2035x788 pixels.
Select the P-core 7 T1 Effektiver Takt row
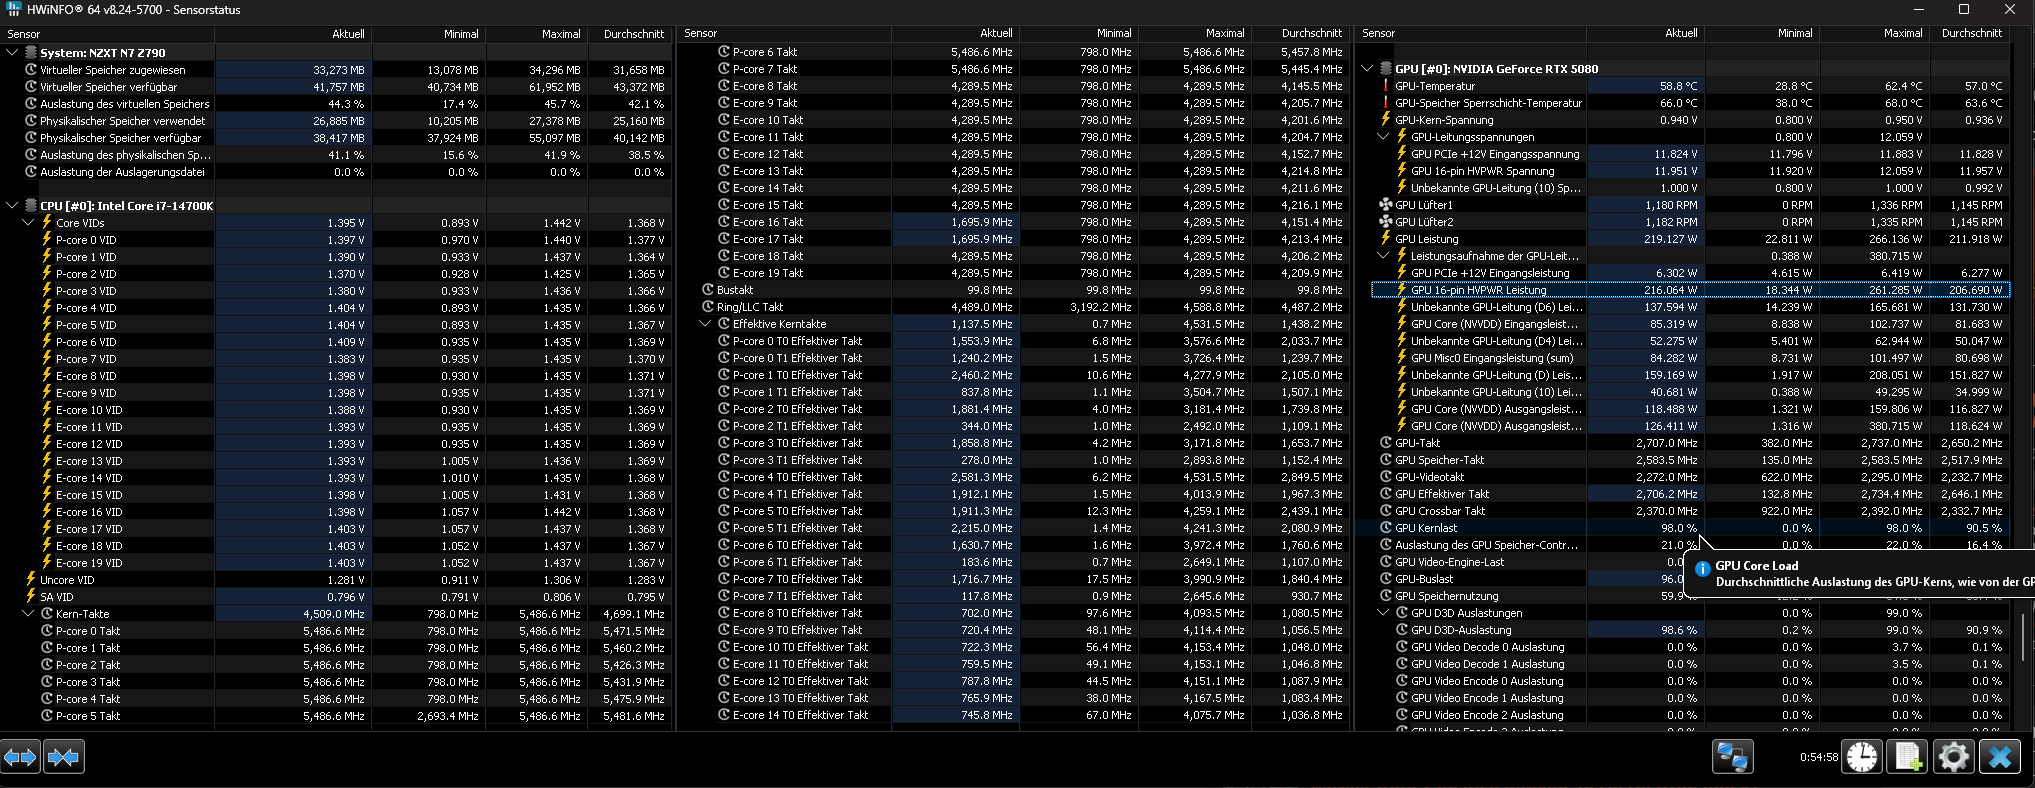coord(1013,596)
